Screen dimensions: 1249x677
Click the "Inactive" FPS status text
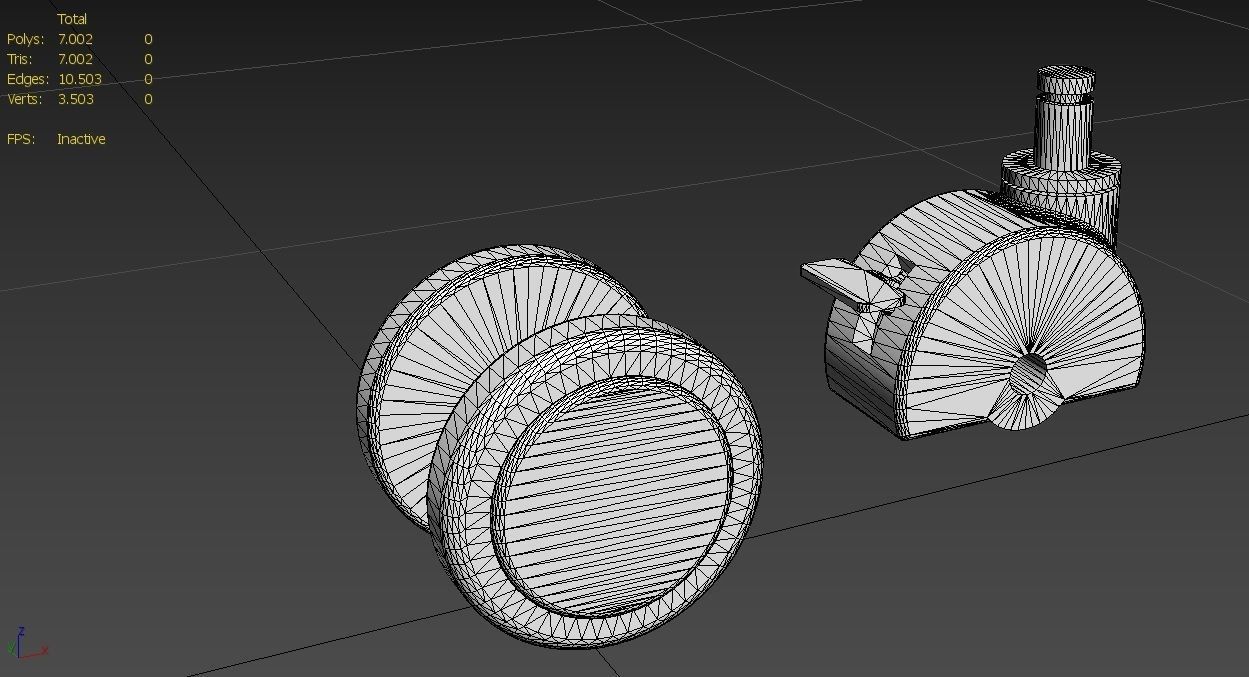point(81,139)
